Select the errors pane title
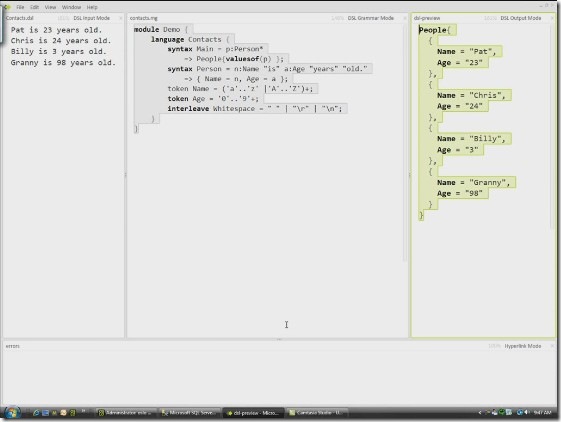561x422 pixels. (x=13, y=346)
